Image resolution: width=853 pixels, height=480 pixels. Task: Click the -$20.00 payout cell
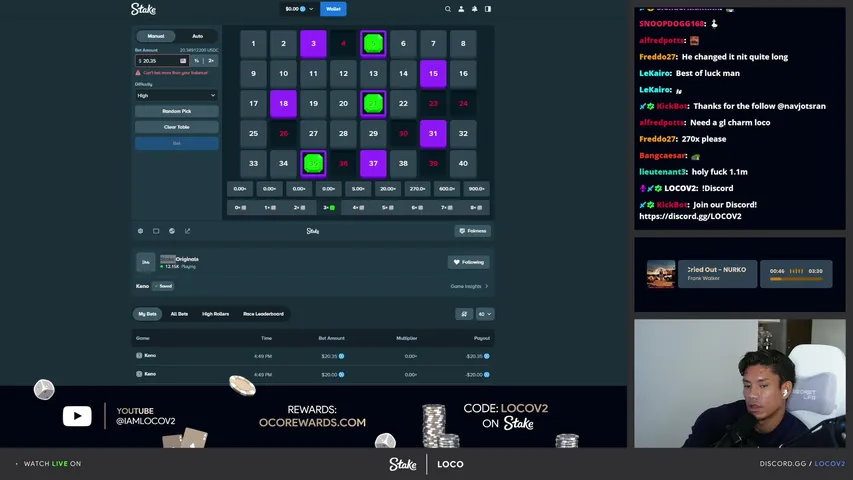(478, 374)
